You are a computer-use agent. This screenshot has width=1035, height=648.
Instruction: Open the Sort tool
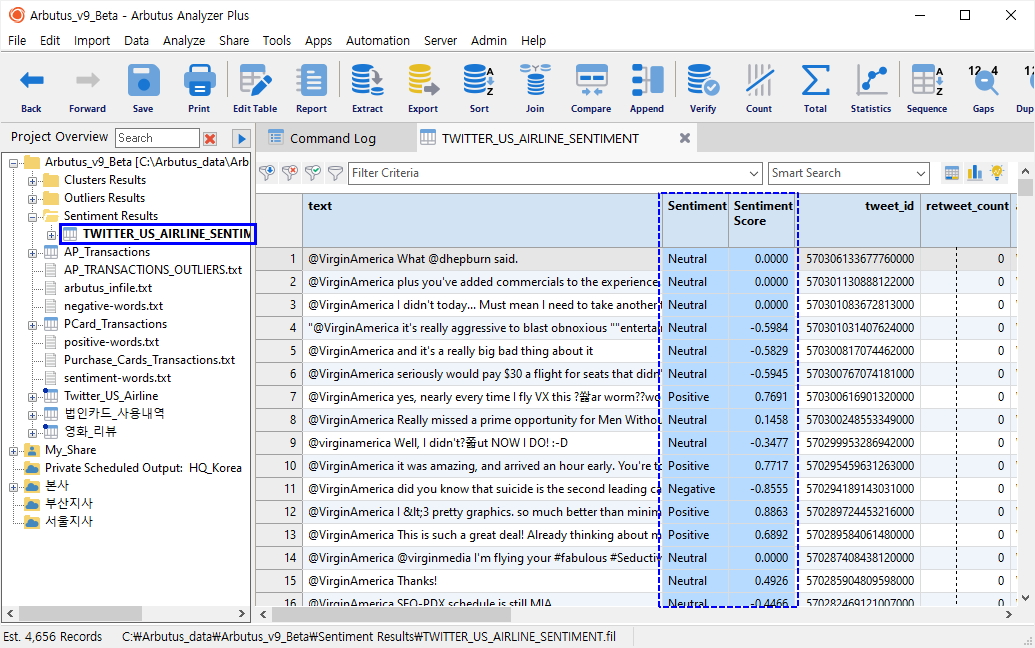coord(479,88)
